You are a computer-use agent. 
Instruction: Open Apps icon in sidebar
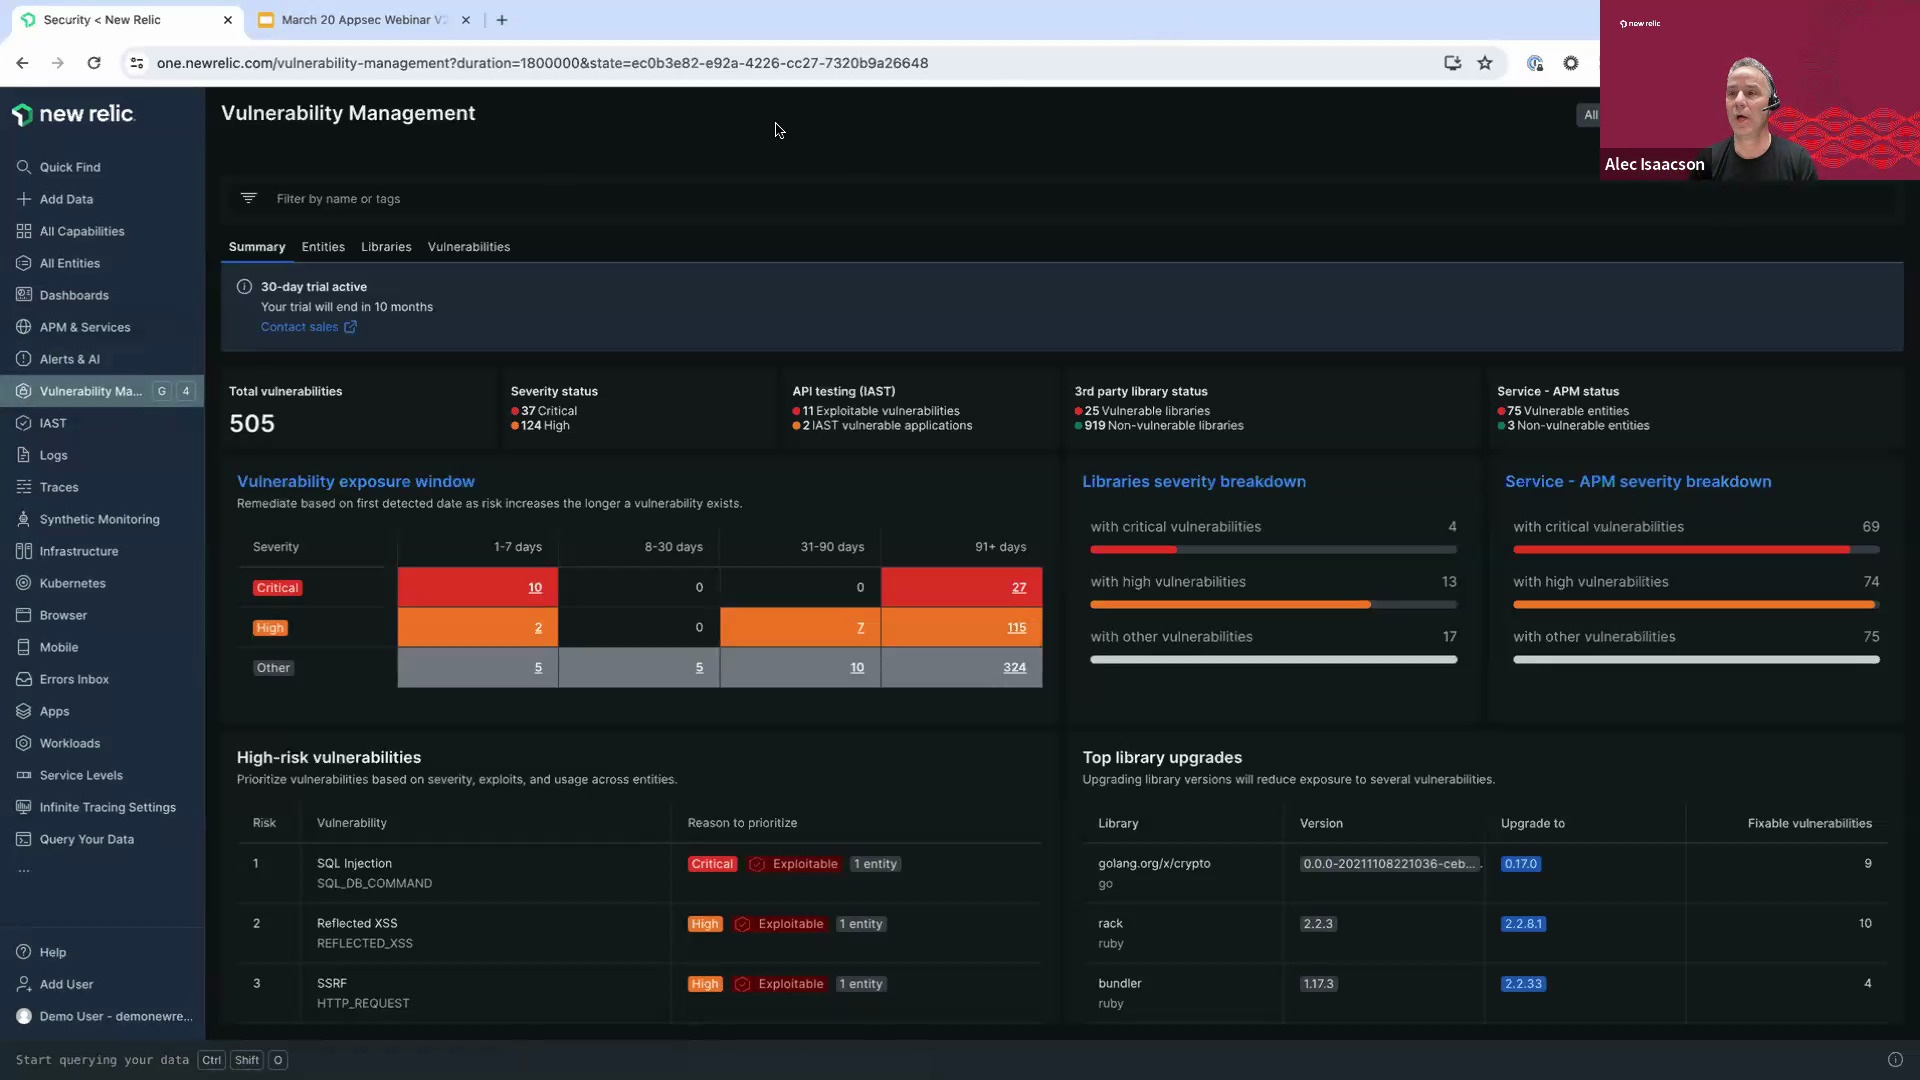[24, 711]
